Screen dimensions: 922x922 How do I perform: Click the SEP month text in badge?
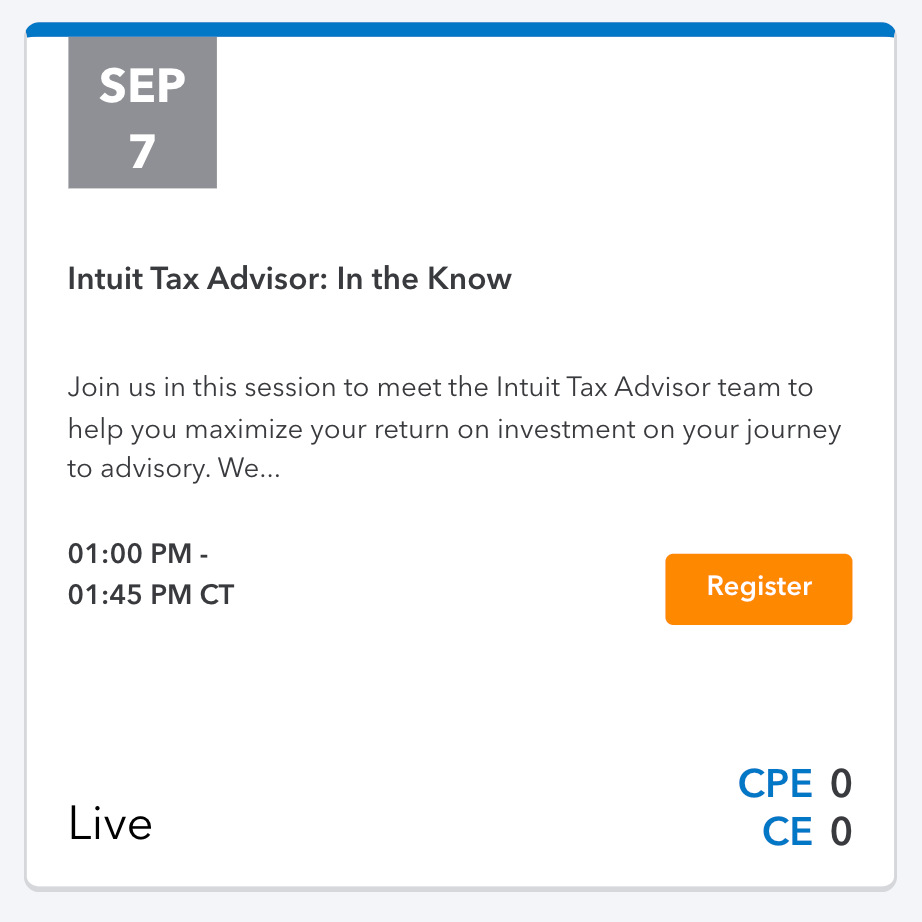[x=142, y=88]
